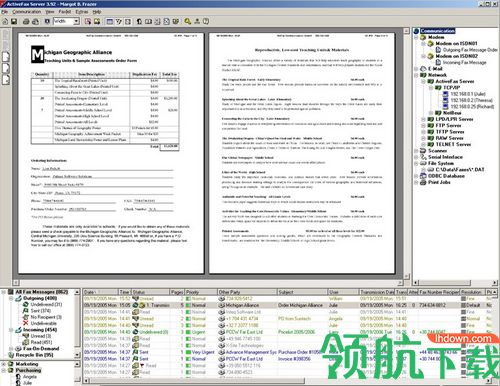This screenshot has height=386, width=500.
Task: Select the PCDW Far East Undelivered row
Action: [288, 332]
